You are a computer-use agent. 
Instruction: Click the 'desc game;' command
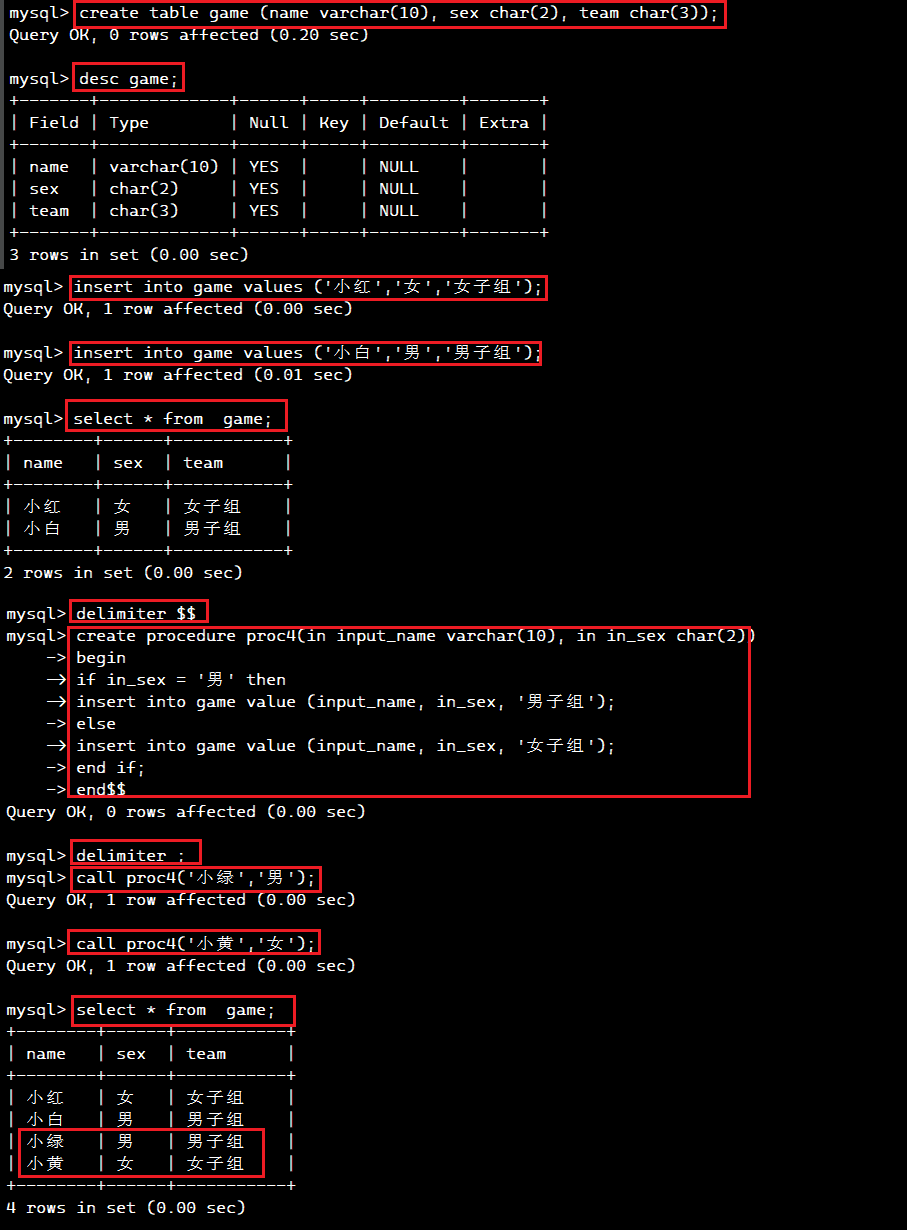pos(128,79)
